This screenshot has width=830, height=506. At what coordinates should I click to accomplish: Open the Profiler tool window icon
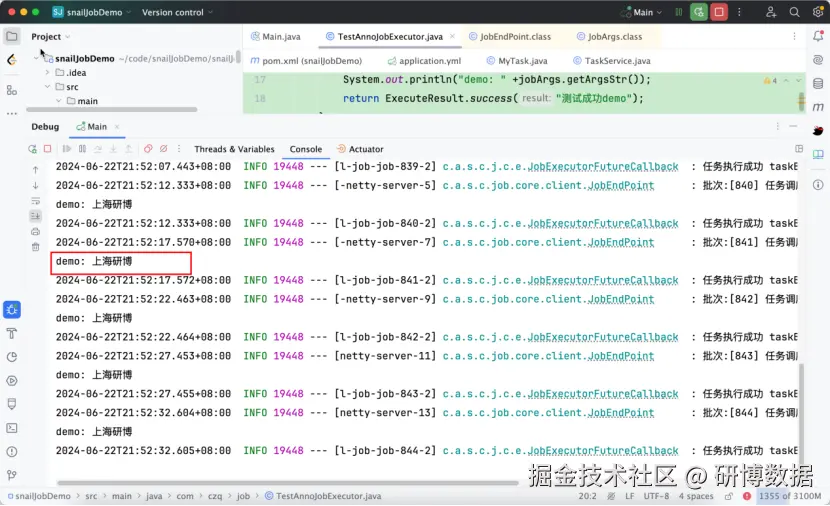[x=12, y=357]
